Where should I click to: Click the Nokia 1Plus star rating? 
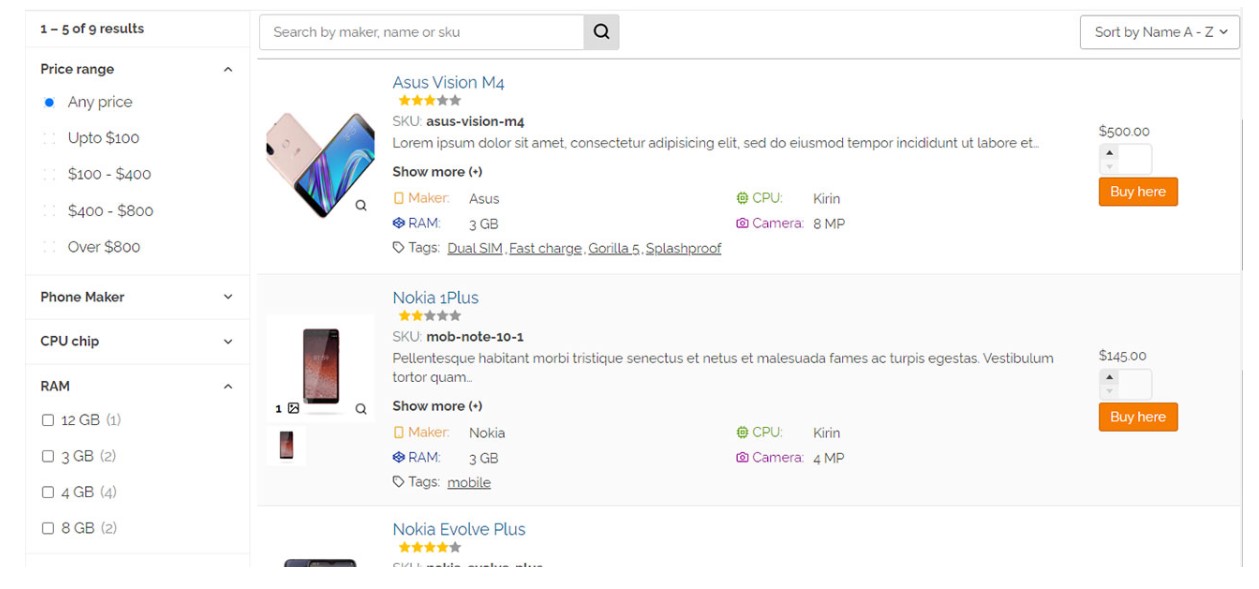click(x=429, y=315)
